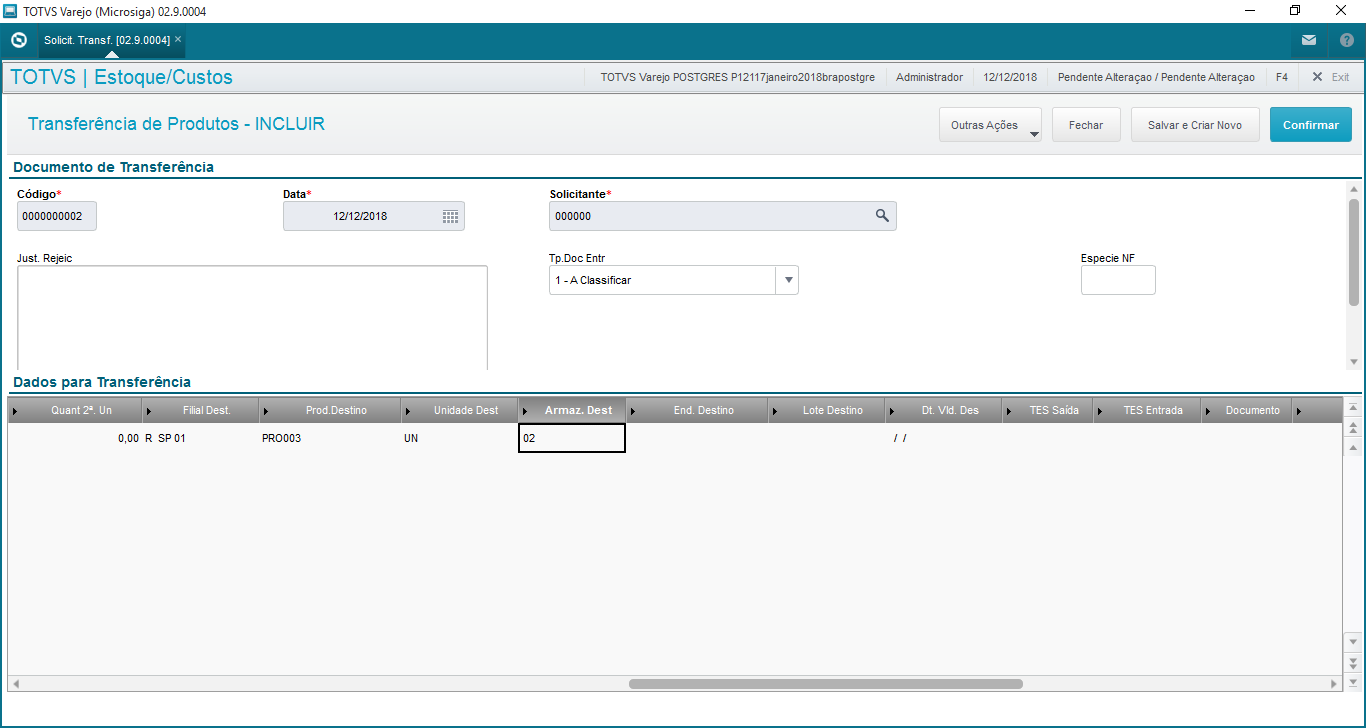Image resolution: width=1366 pixels, height=728 pixels.
Task: Click the grid page-down double arrow
Action: [1353, 661]
